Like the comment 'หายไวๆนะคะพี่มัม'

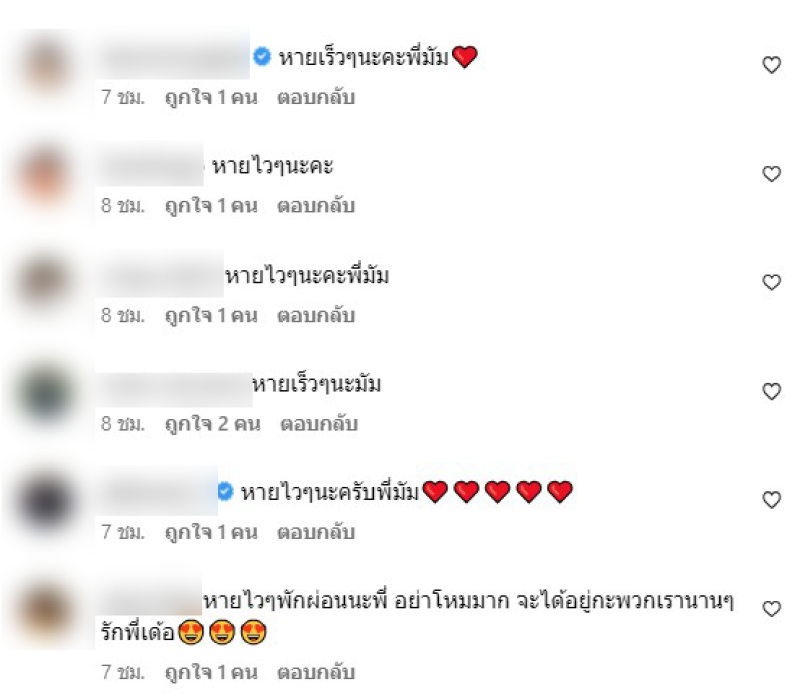[x=771, y=282]
